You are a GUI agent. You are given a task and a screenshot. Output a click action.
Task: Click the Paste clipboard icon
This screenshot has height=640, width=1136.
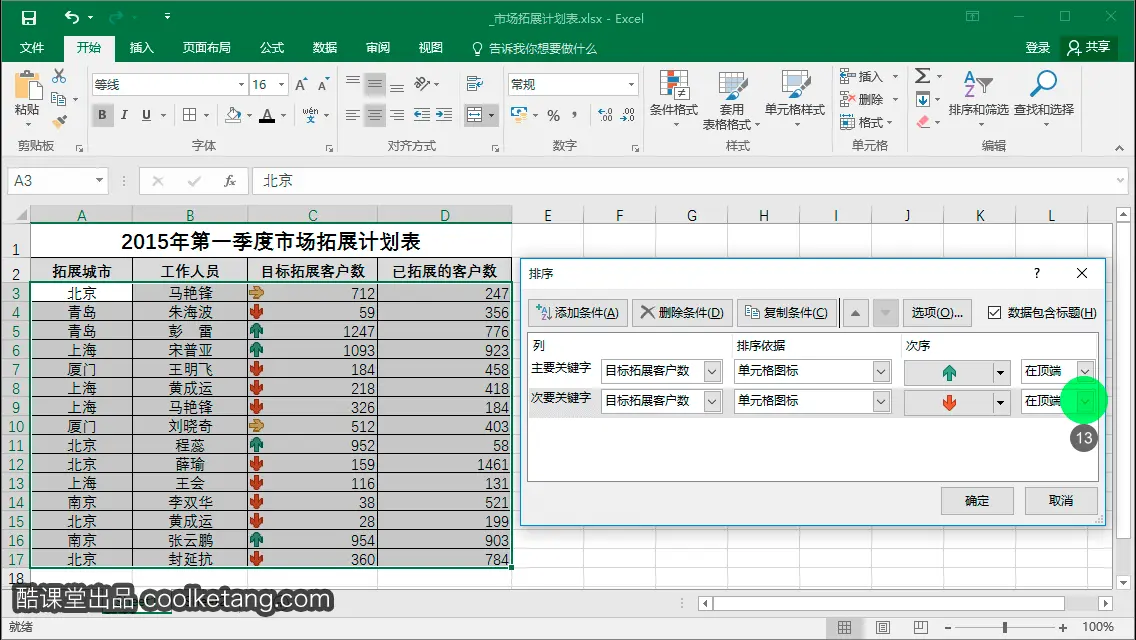(28, 85)
